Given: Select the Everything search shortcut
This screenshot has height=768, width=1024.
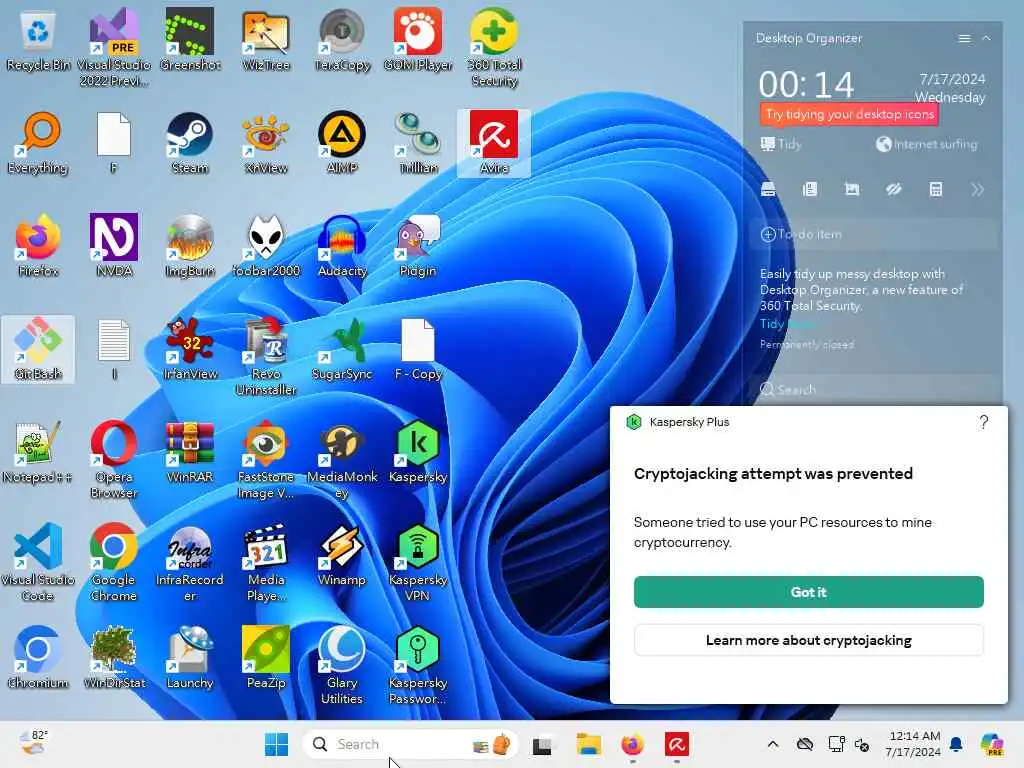Looking at the screenshot, I should pos(38,144).
